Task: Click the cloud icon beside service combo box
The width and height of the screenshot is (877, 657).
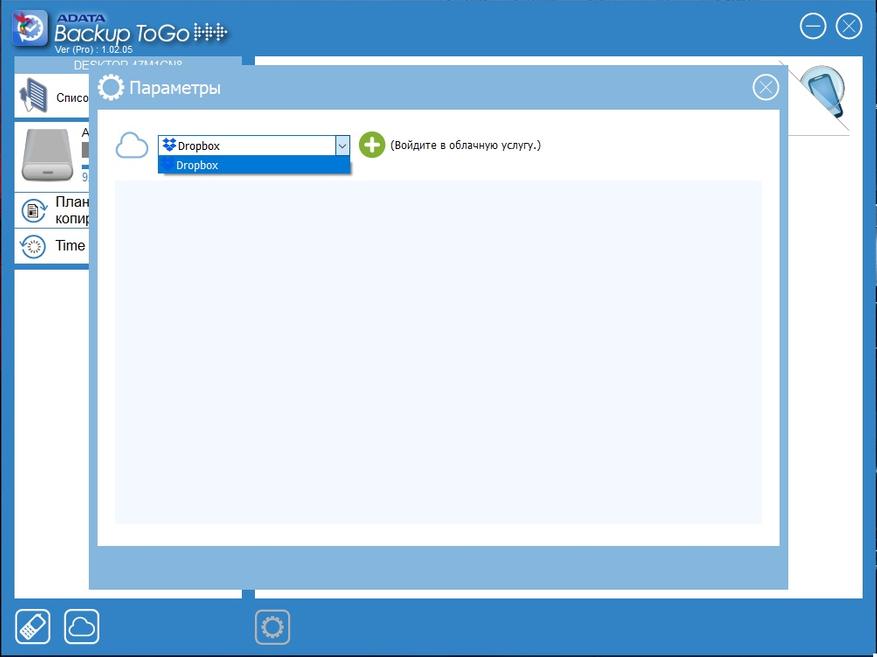Action: (132, 146)
